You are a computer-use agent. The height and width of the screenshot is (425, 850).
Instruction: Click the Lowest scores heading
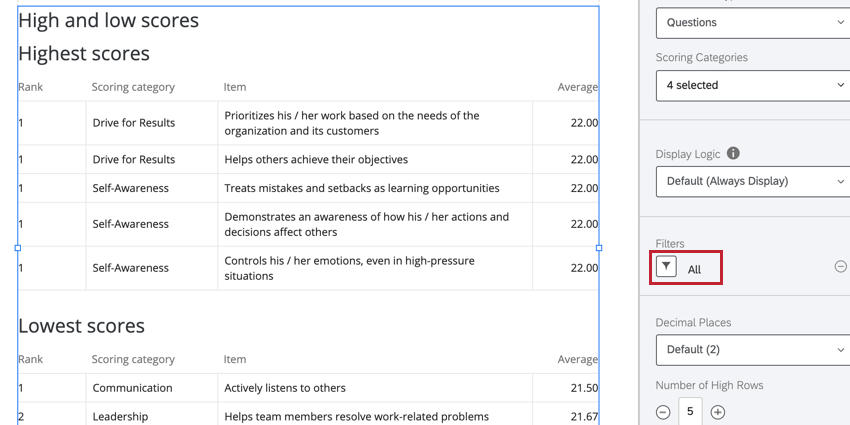point(81,326)
